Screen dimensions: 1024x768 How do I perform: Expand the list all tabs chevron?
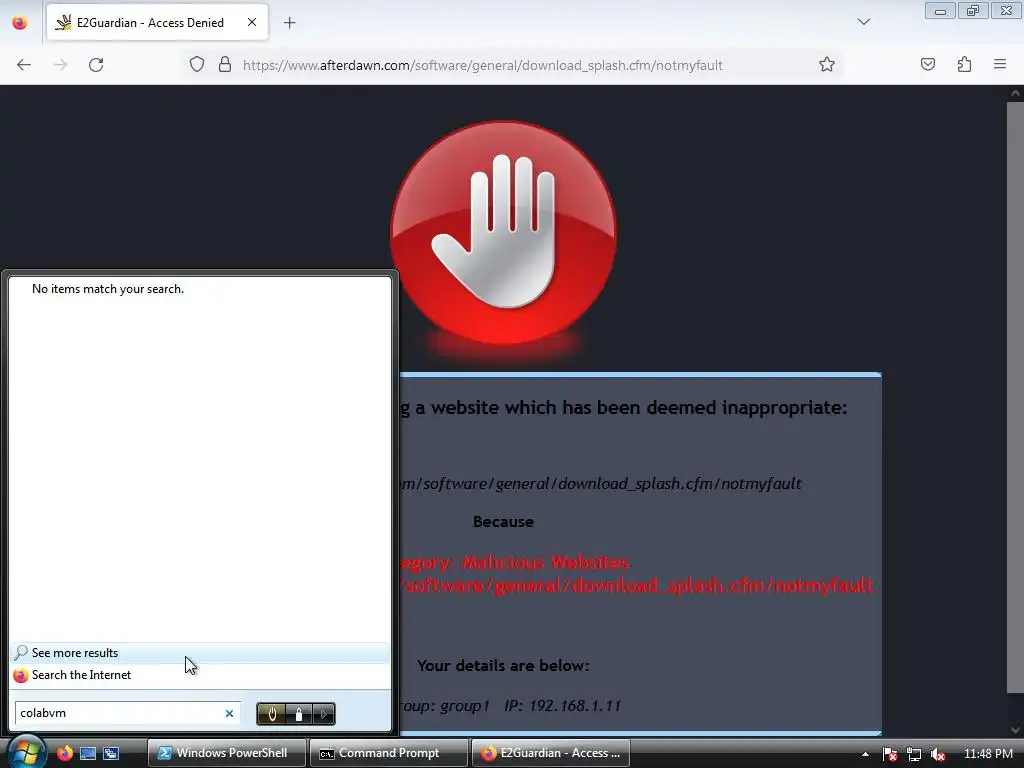coord(863,22)
